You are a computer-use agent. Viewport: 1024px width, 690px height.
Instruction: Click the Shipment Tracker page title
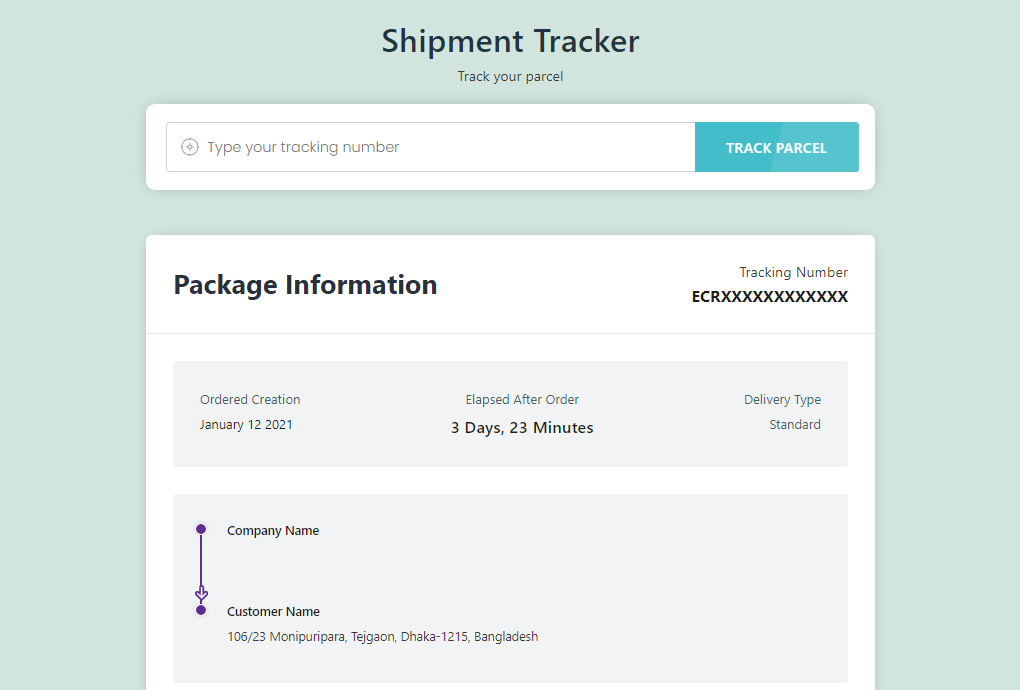pyautogui.click(x=510, y=41)
